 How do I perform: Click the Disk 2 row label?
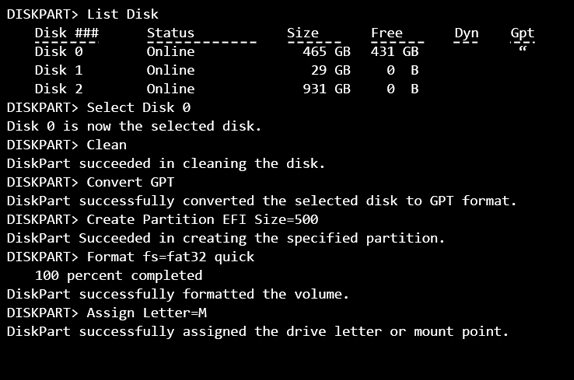tap(59, 89)
